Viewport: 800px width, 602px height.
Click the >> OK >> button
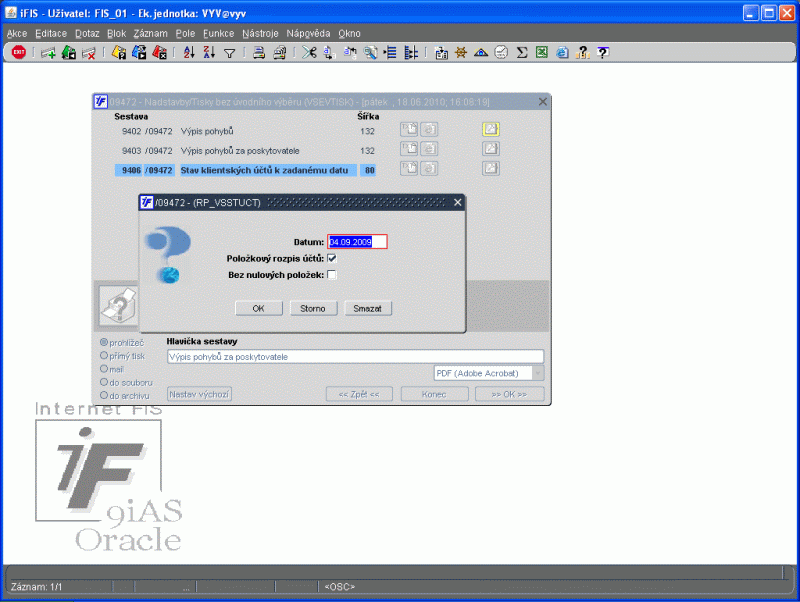[x=509, y=394]
